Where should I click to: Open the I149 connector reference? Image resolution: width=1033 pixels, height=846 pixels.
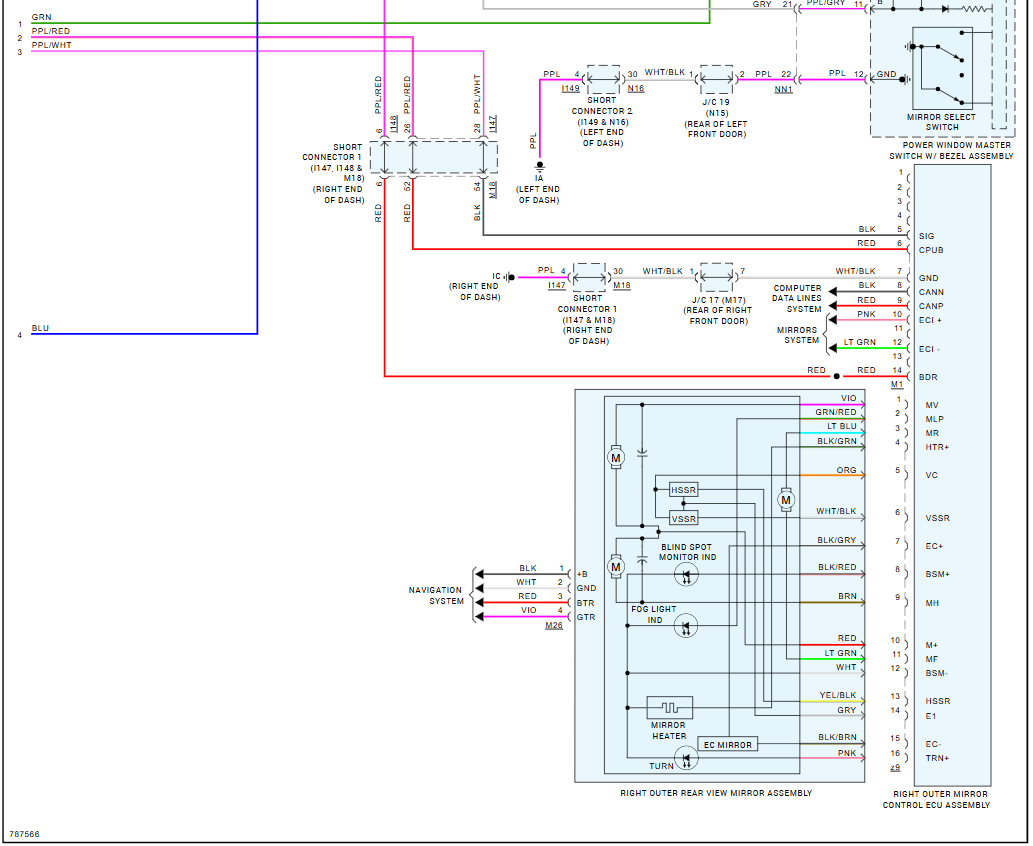pyautogui.click(x=570, y=89)
